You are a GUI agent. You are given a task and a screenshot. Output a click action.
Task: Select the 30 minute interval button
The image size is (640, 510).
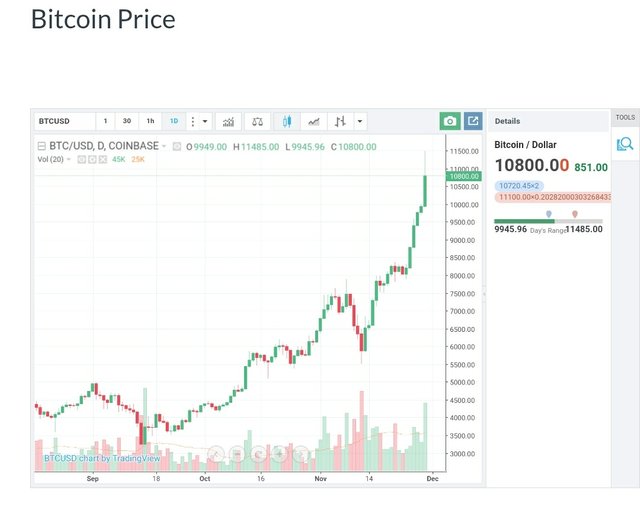coord(127,121)
